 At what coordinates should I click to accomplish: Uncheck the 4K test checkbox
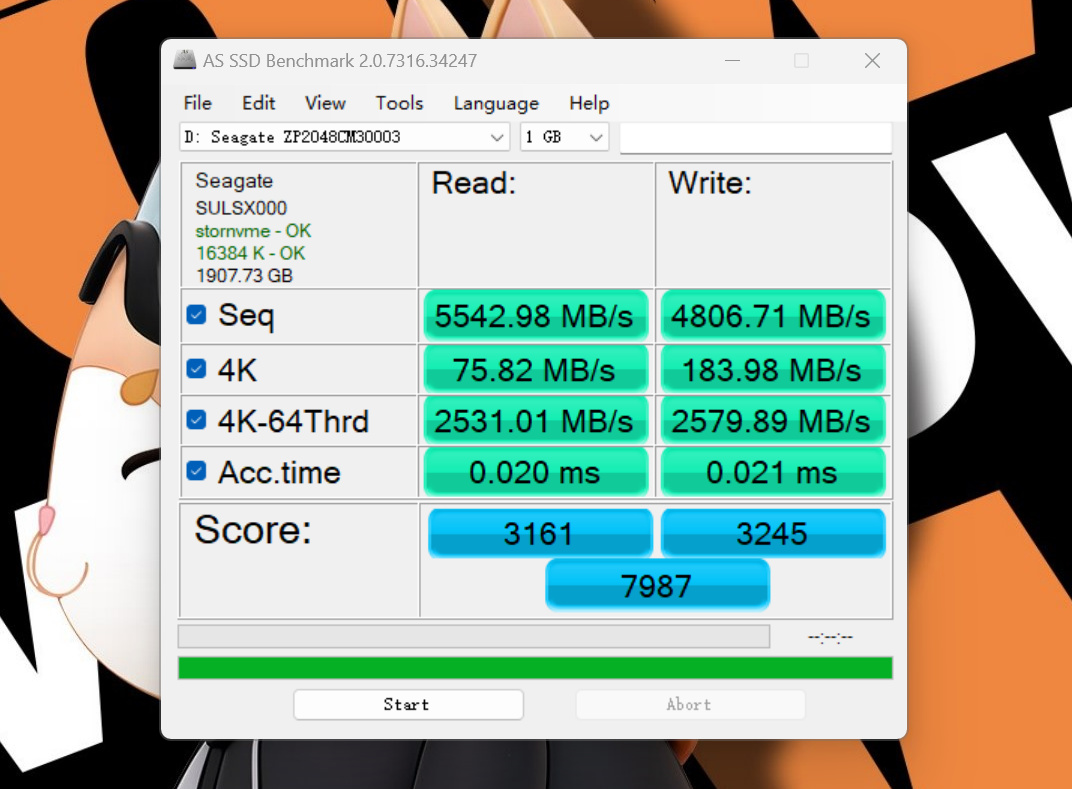click(x=196, y=369)
